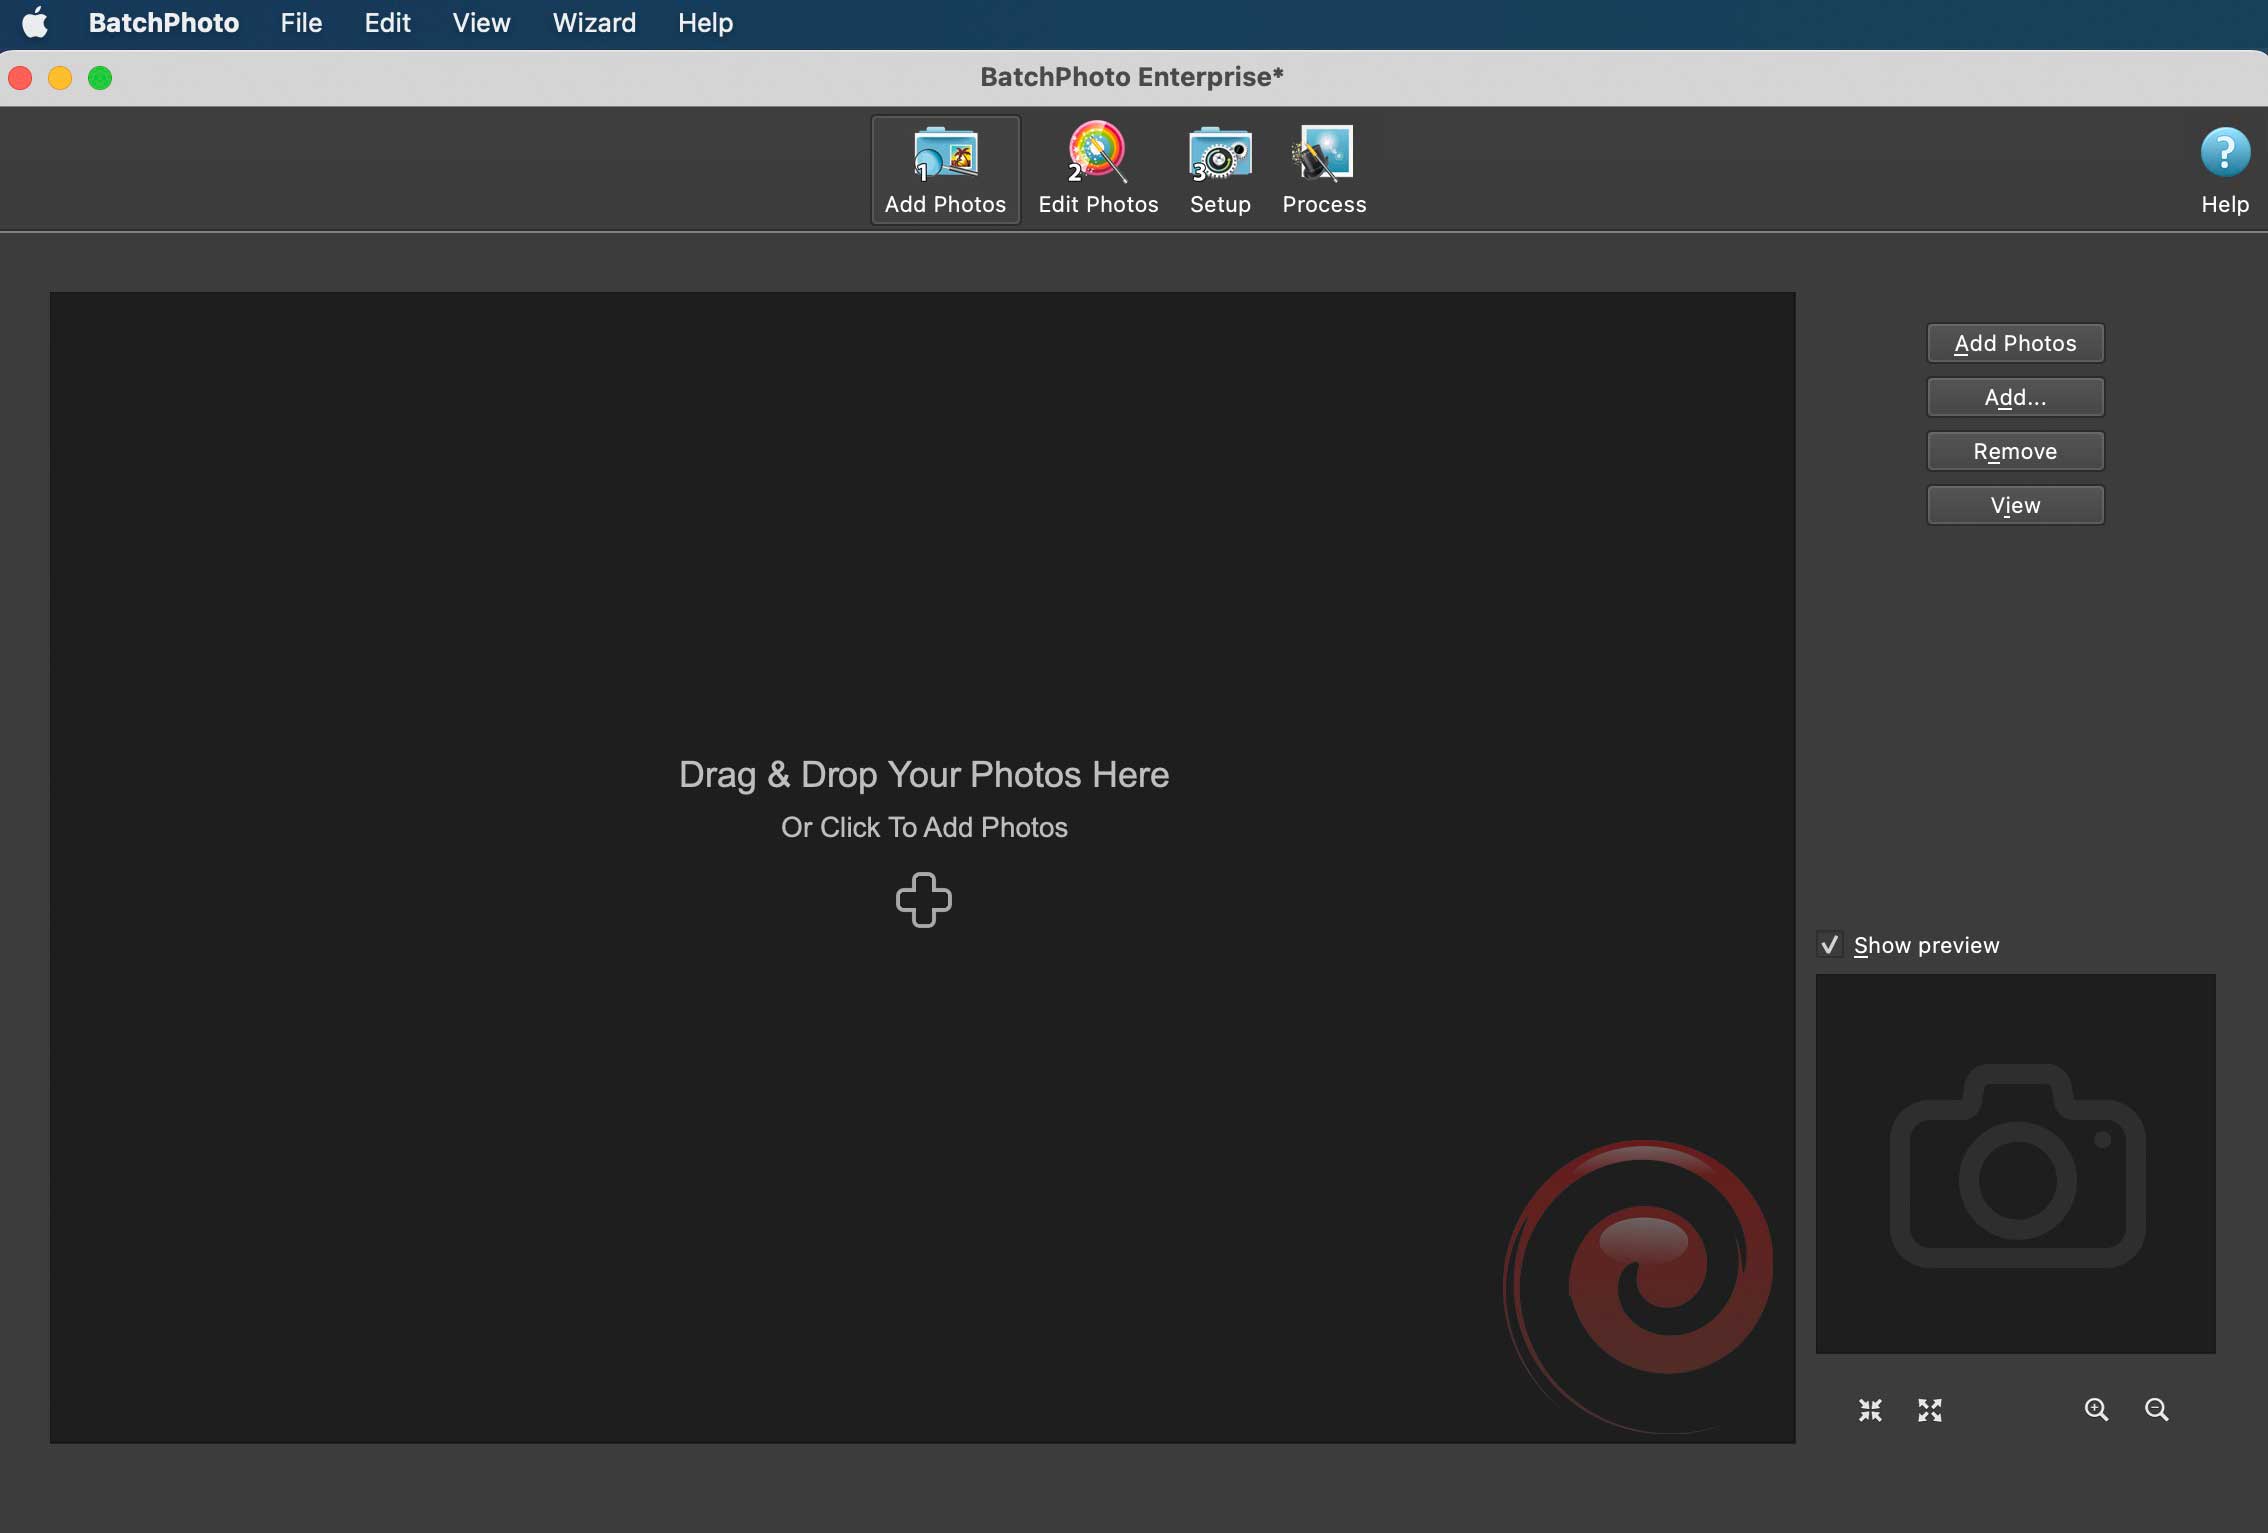Viewport: 2268px width, 1533px height.
Task: Toggle the Show preview checkbox
Action: [x=1830, y=945]
